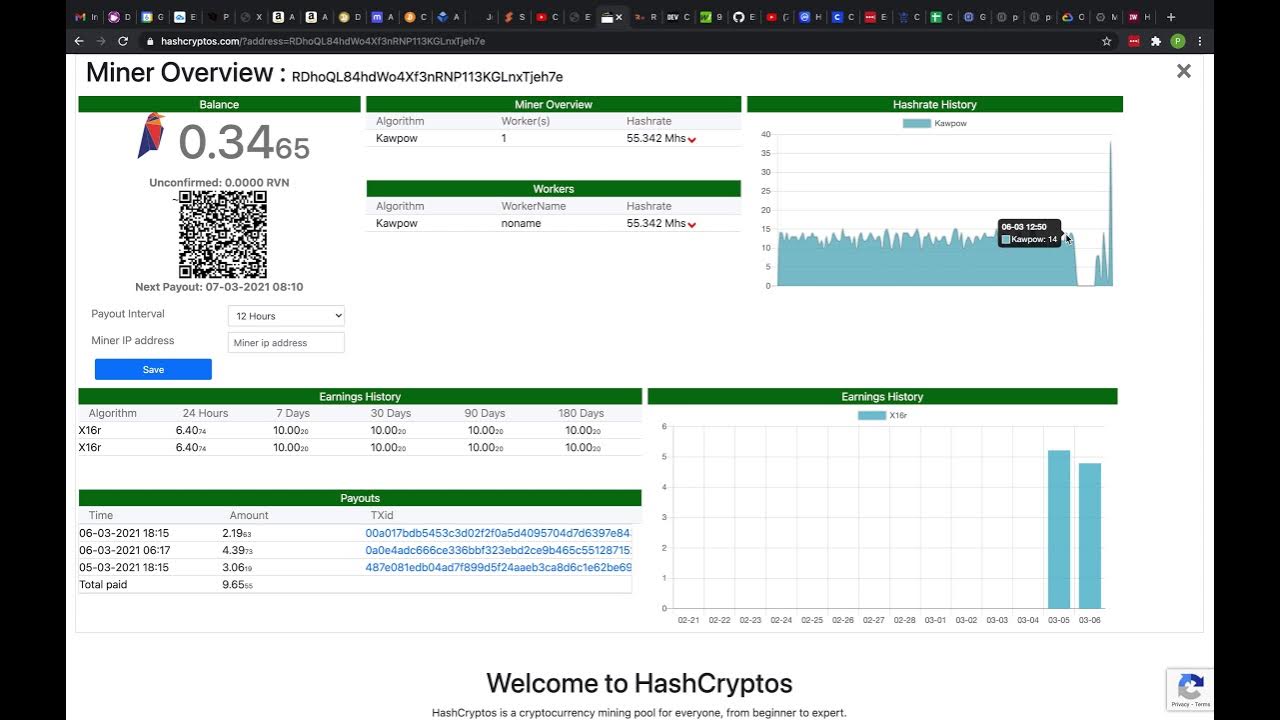Screen dimensions: 1280x720
Task: Click the payout time '05-03-2021 18:15'
Action: point(124,568)
